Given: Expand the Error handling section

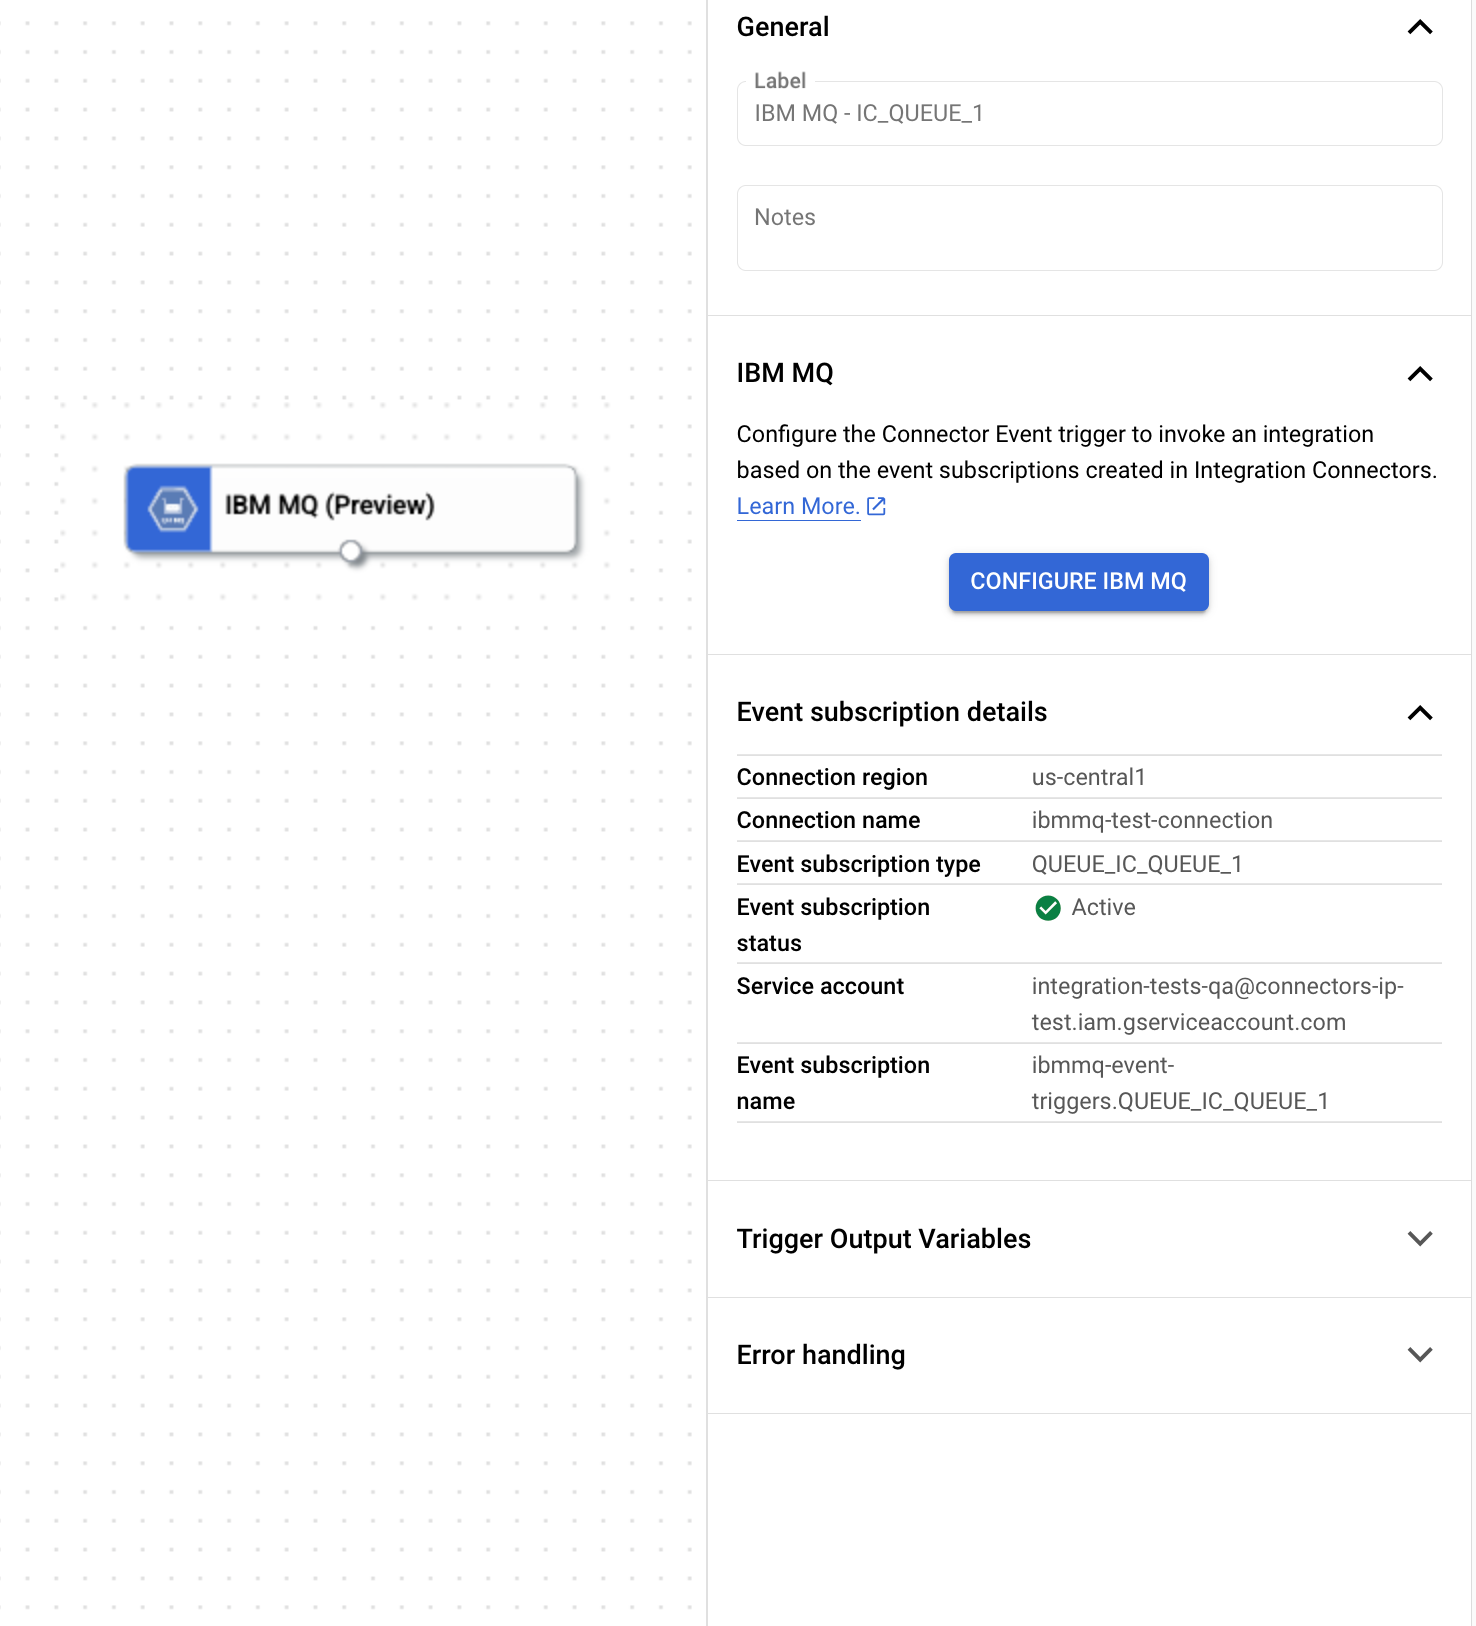Looking at the screenshot, I should click(1420, 1354).
